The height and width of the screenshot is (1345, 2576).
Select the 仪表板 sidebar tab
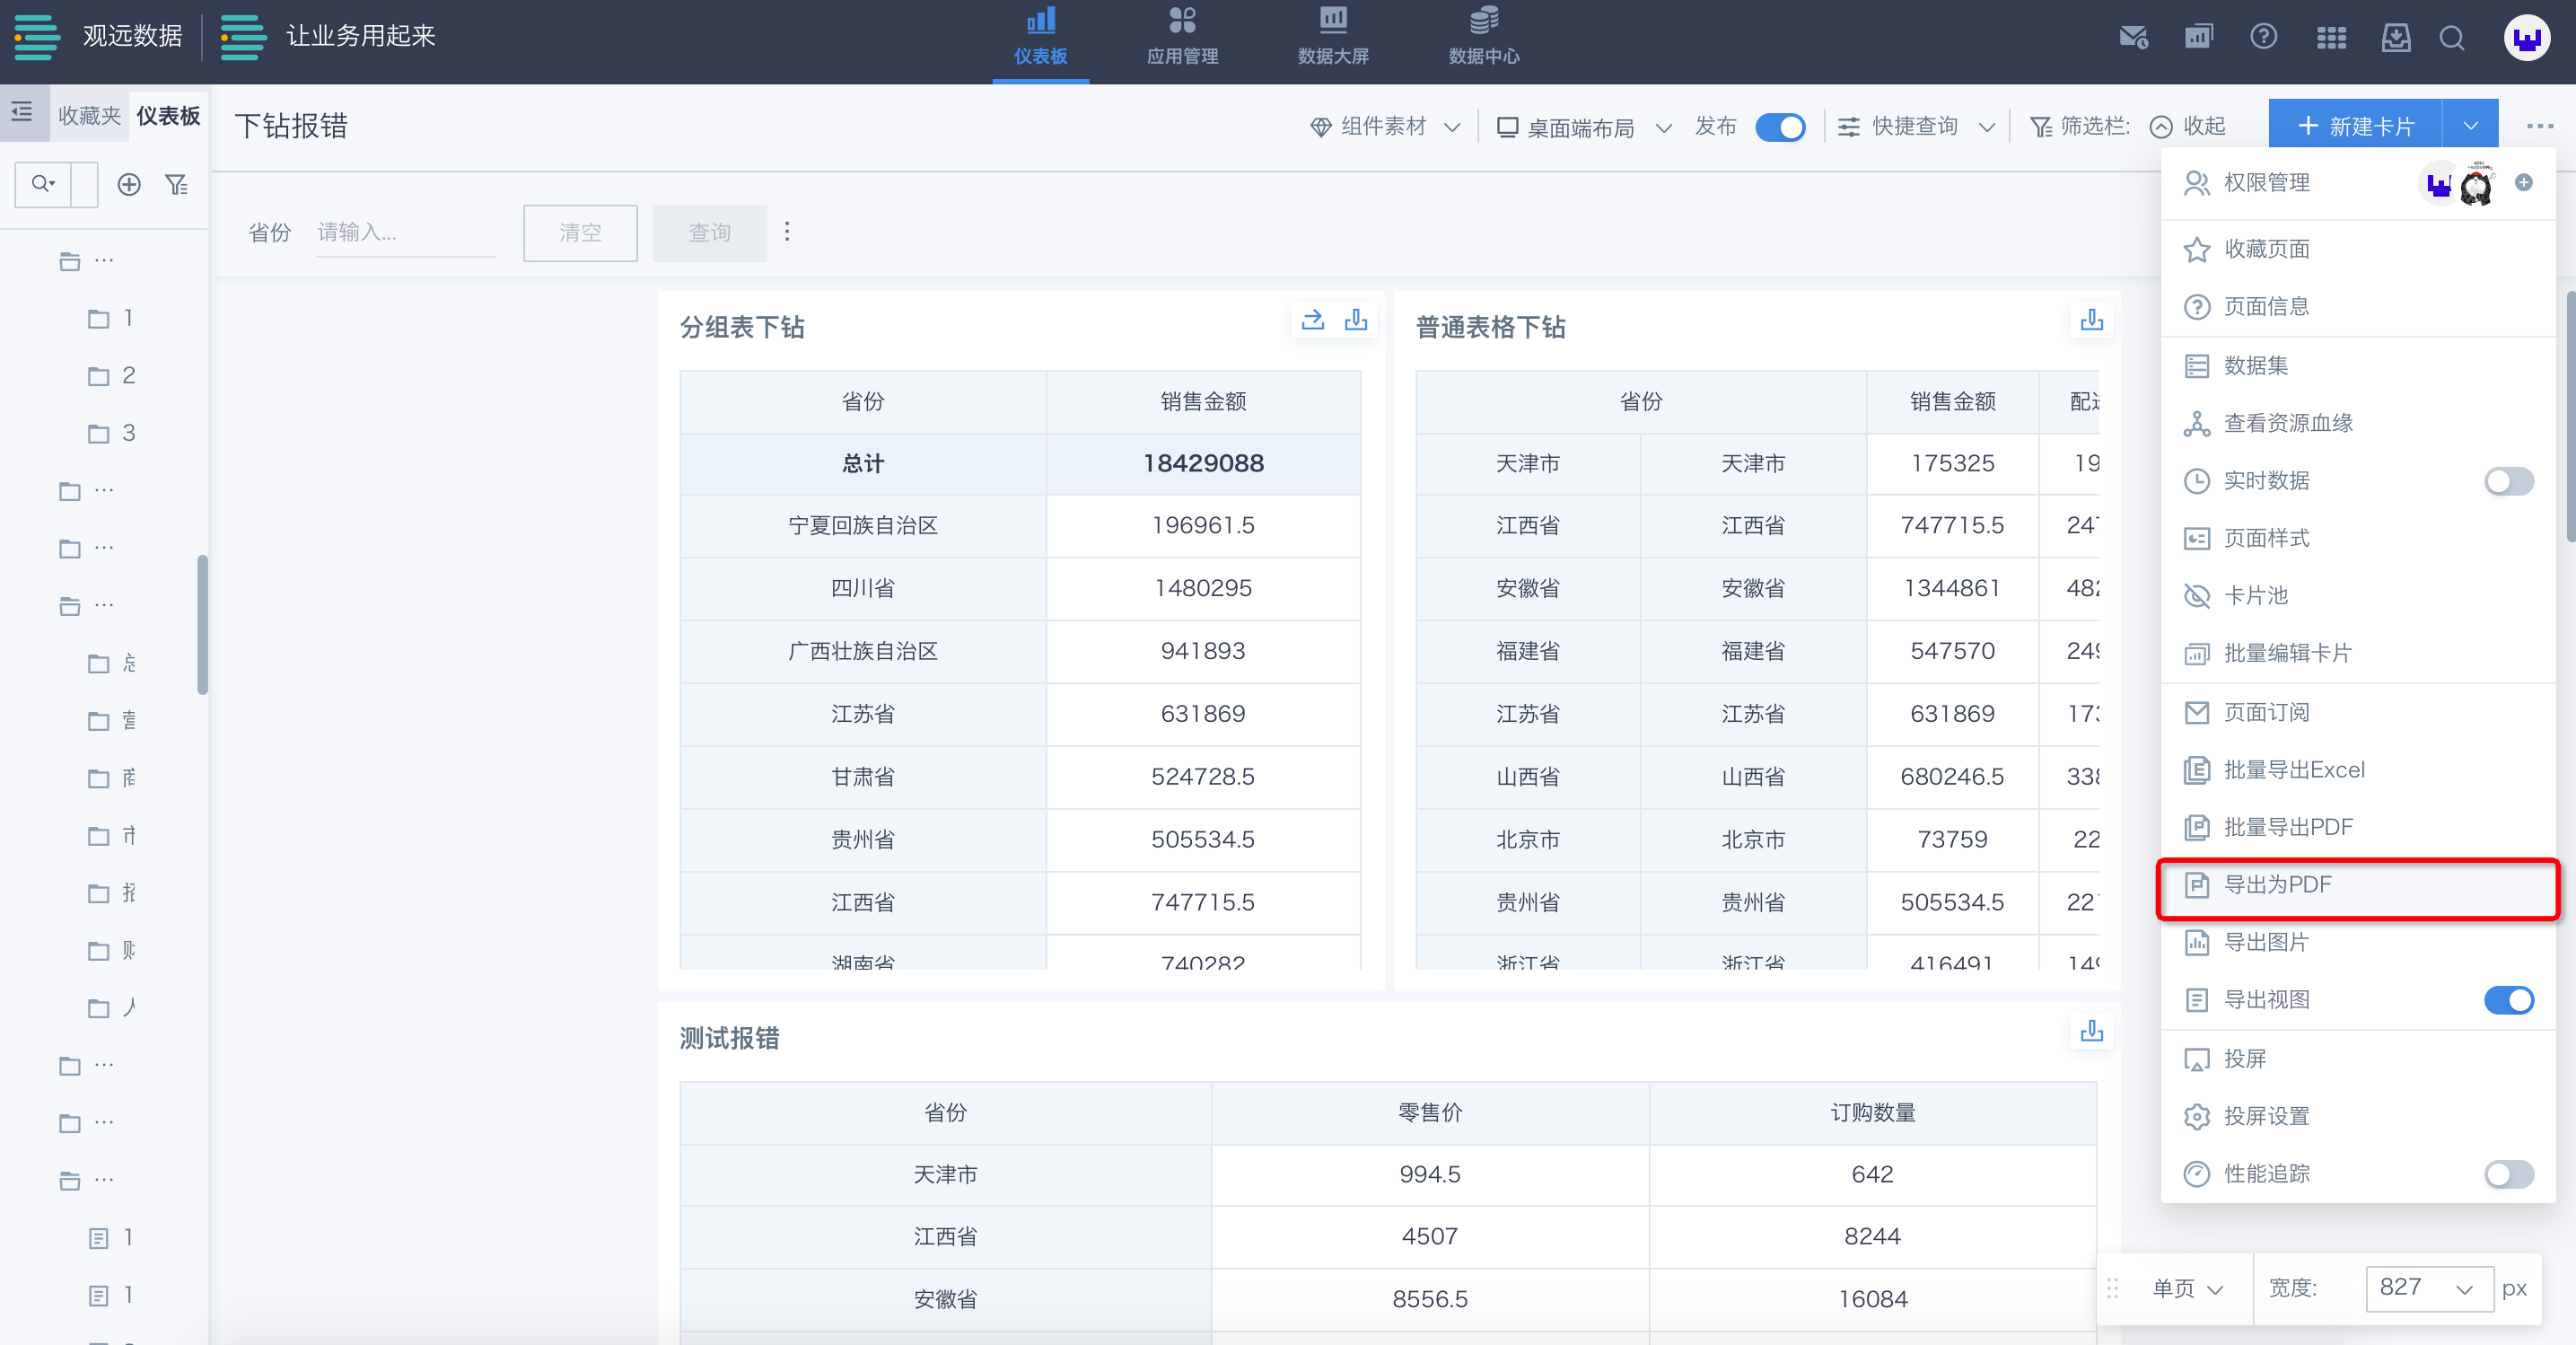point(168,115)
